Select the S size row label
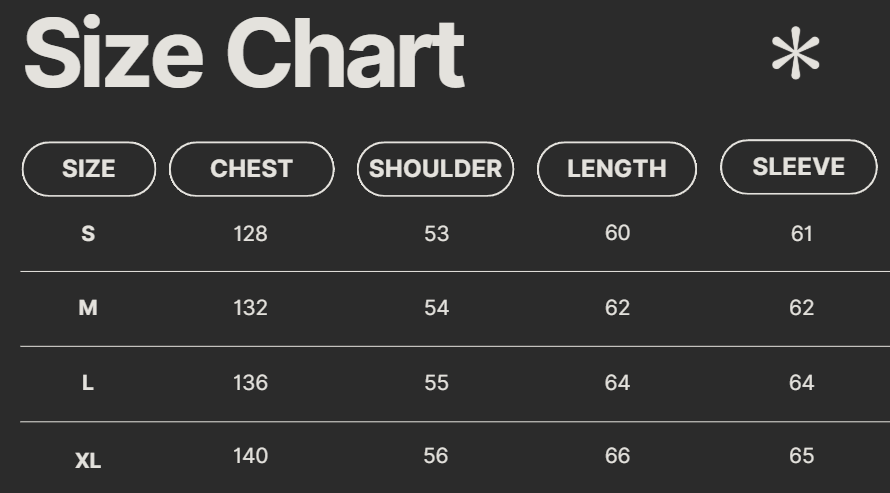Image resolution: width=890 pixels, height=493 pixels. click(x=88, y=234)
